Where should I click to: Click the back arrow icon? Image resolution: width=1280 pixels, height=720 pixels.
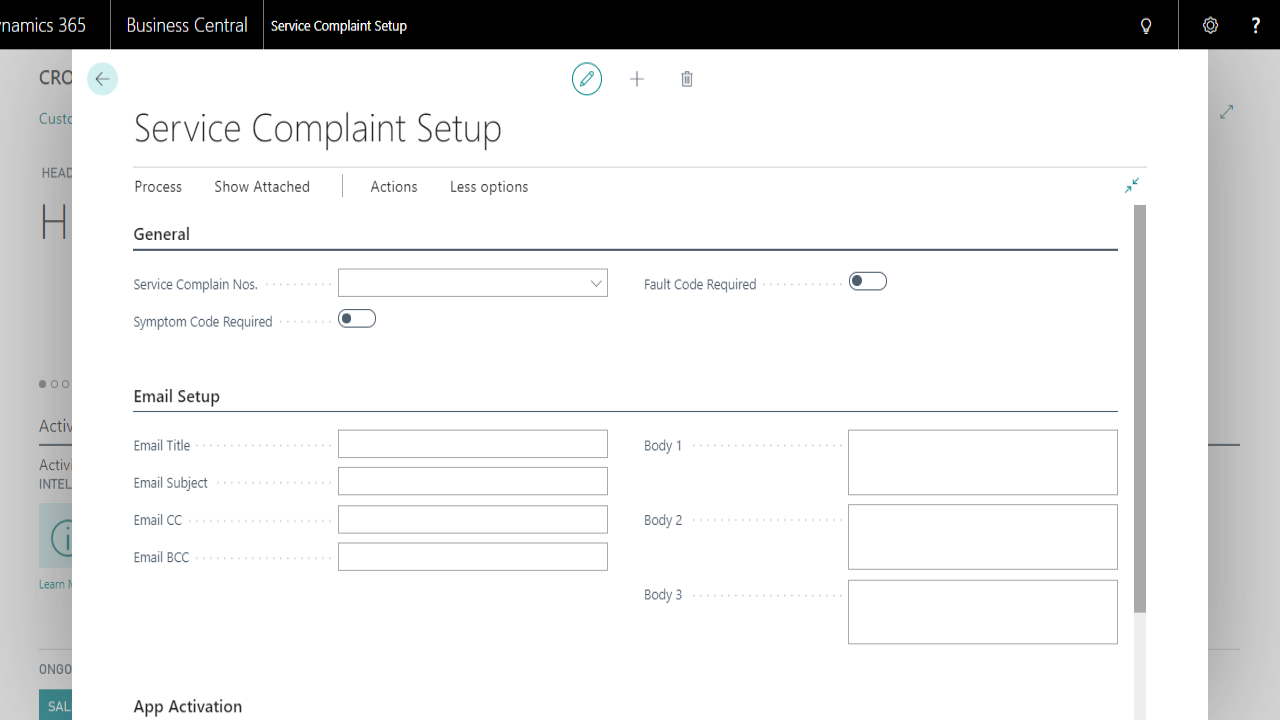tap(102, 79)
